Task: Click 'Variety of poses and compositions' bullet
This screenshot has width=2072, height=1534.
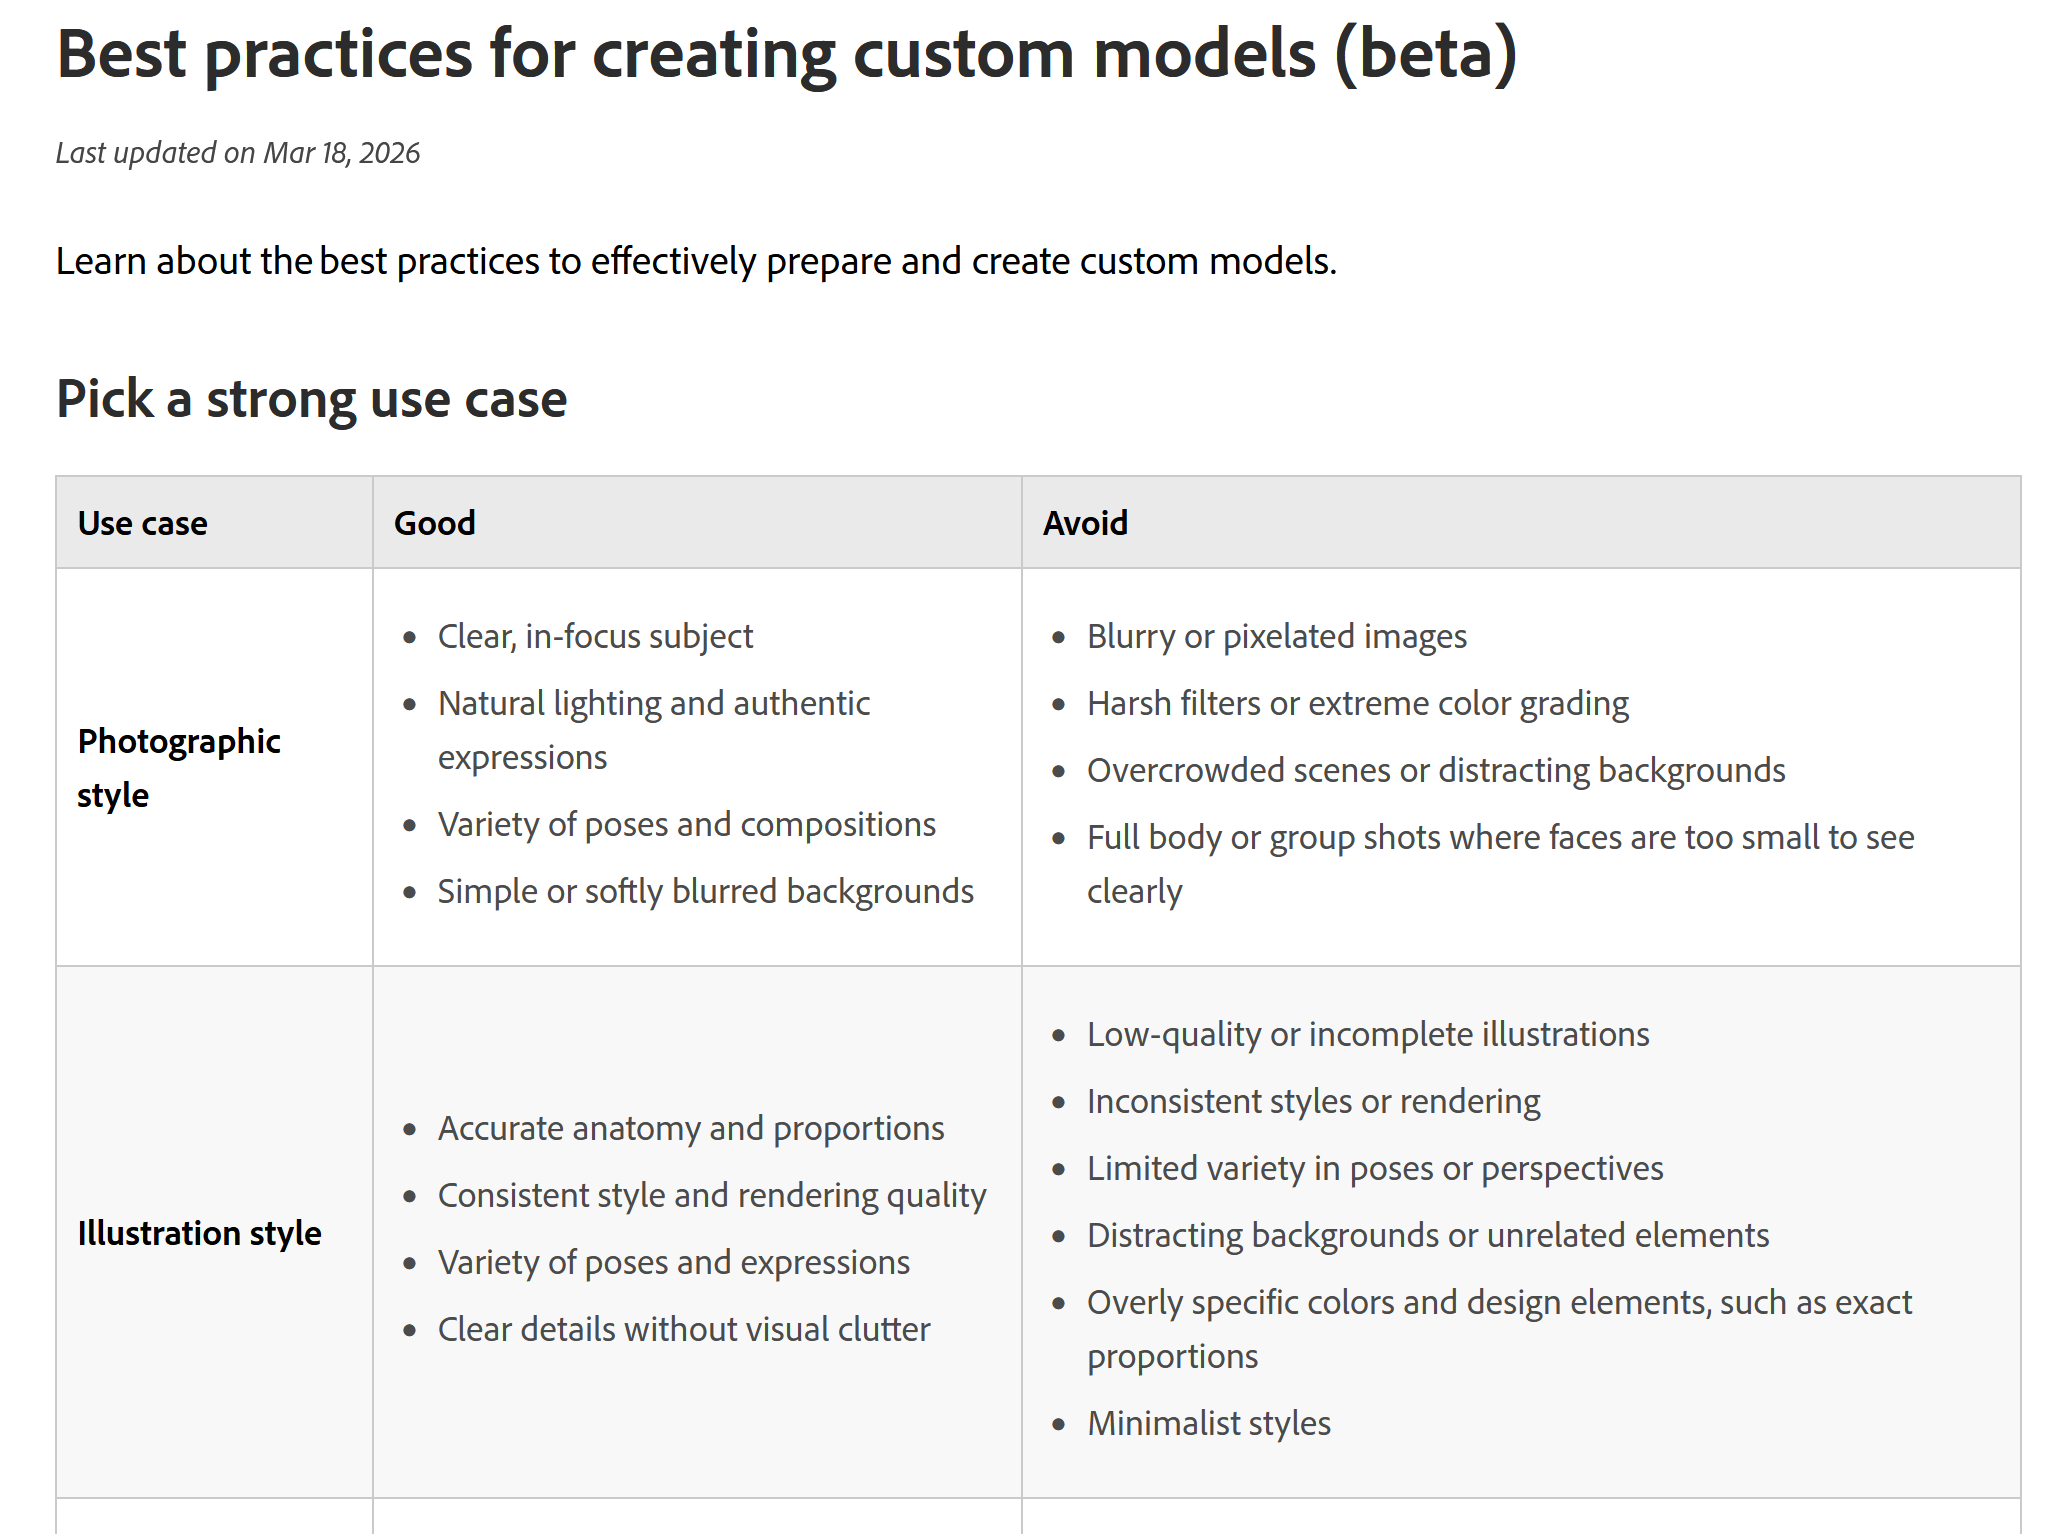Action: click(x=686, y=824)
